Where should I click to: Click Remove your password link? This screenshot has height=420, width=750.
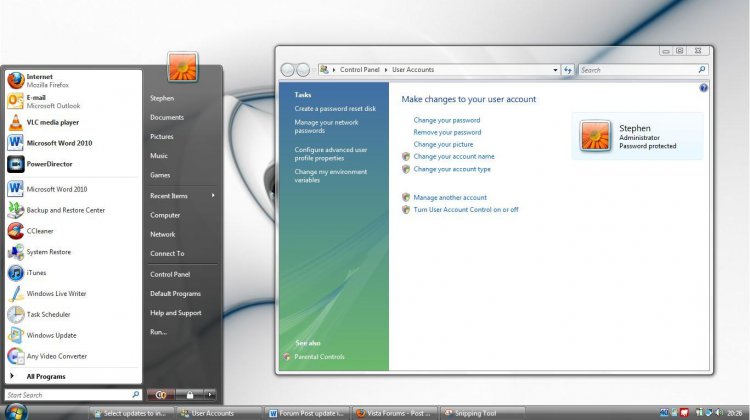(447, 132)
